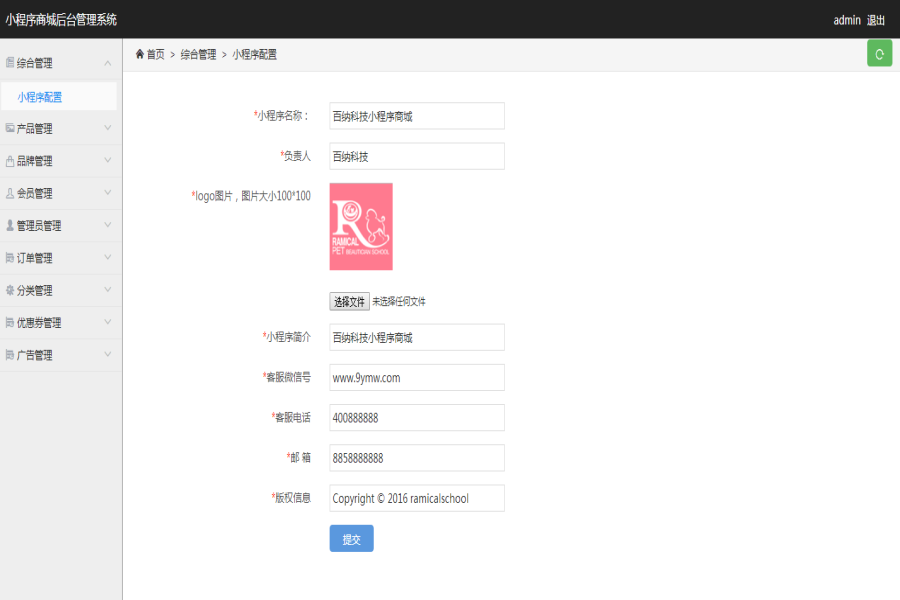Click the 选择文件 file chooser button
The height and width of the screenshot is (600, 900).
(x=349, y=301)
